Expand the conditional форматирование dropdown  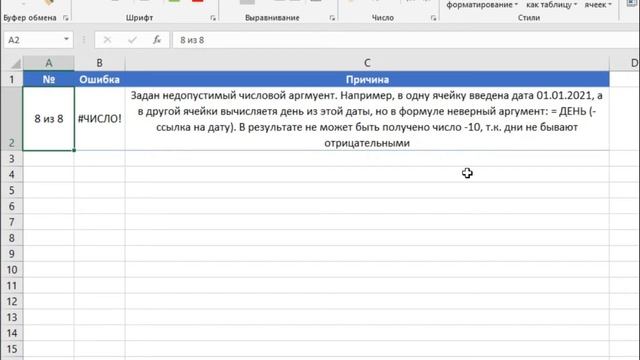482,5
